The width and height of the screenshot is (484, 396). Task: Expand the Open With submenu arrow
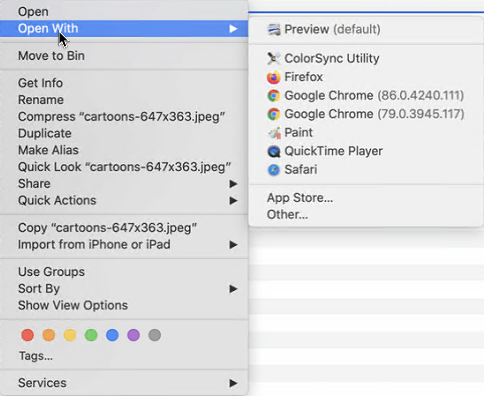pyautogui.click(x=233, y=29)
